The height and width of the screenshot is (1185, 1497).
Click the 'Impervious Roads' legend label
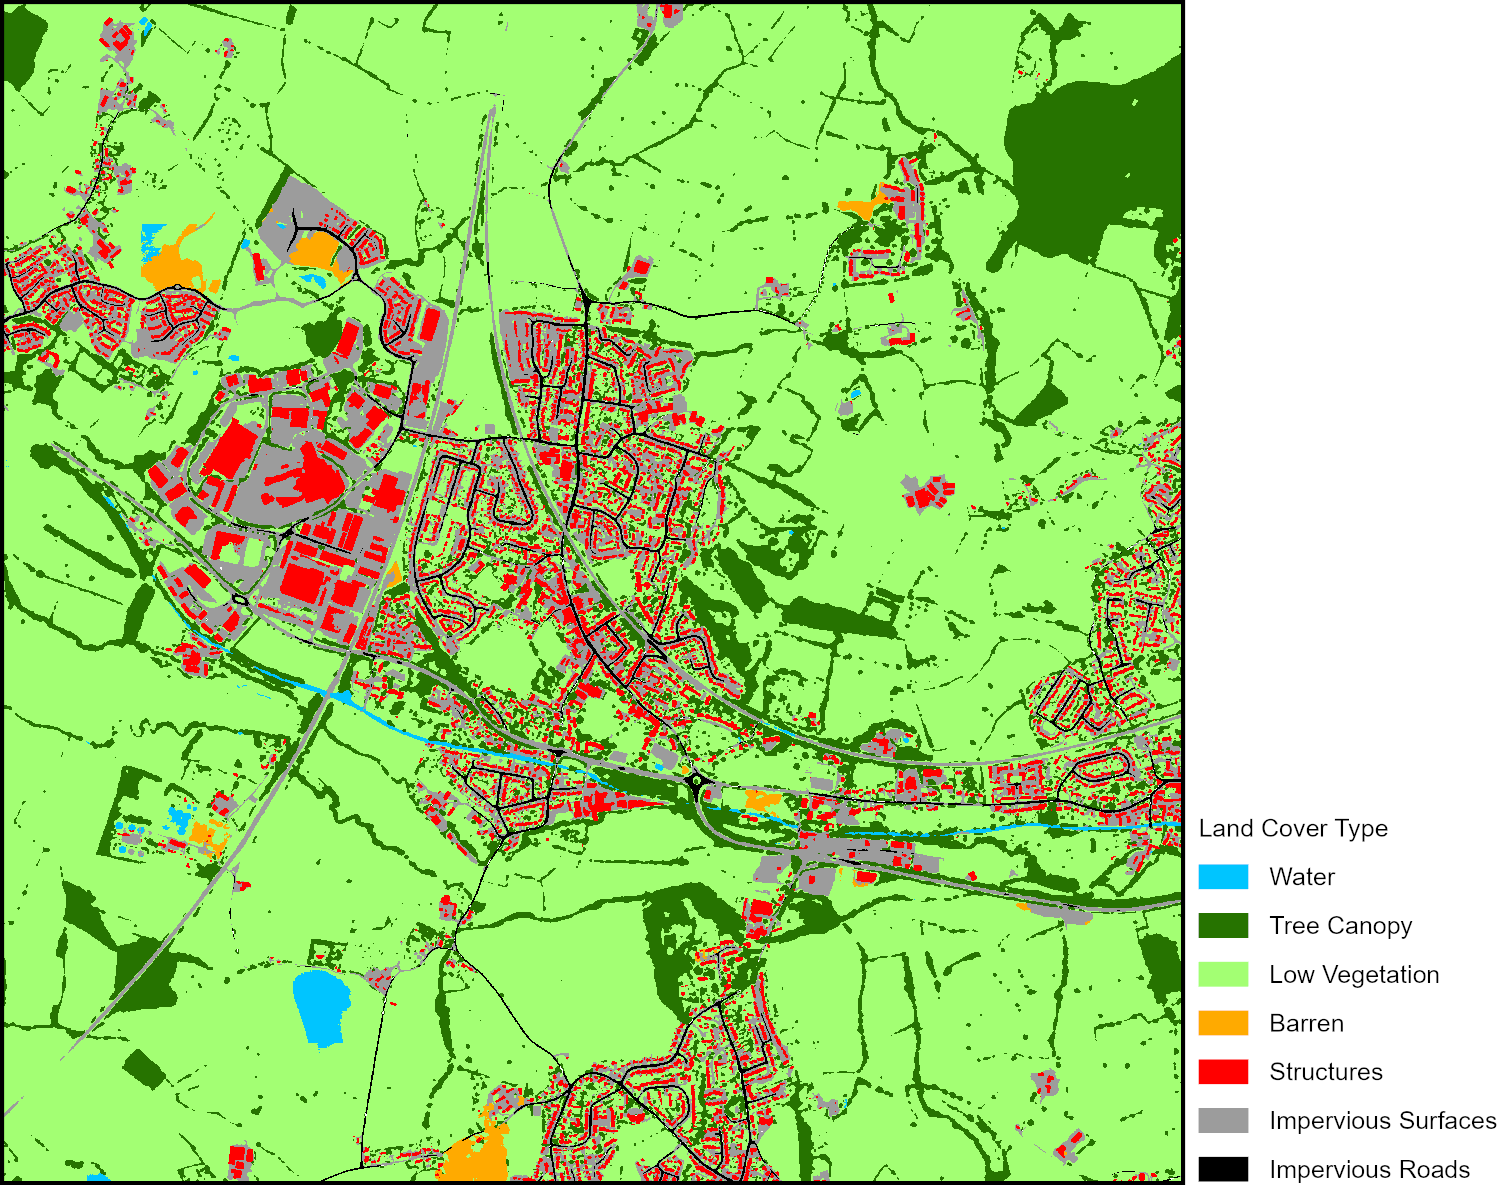point(1369,1169)
